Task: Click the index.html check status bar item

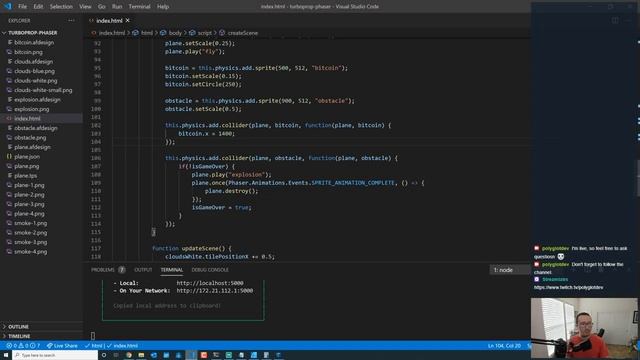Action: coord(122,346)
